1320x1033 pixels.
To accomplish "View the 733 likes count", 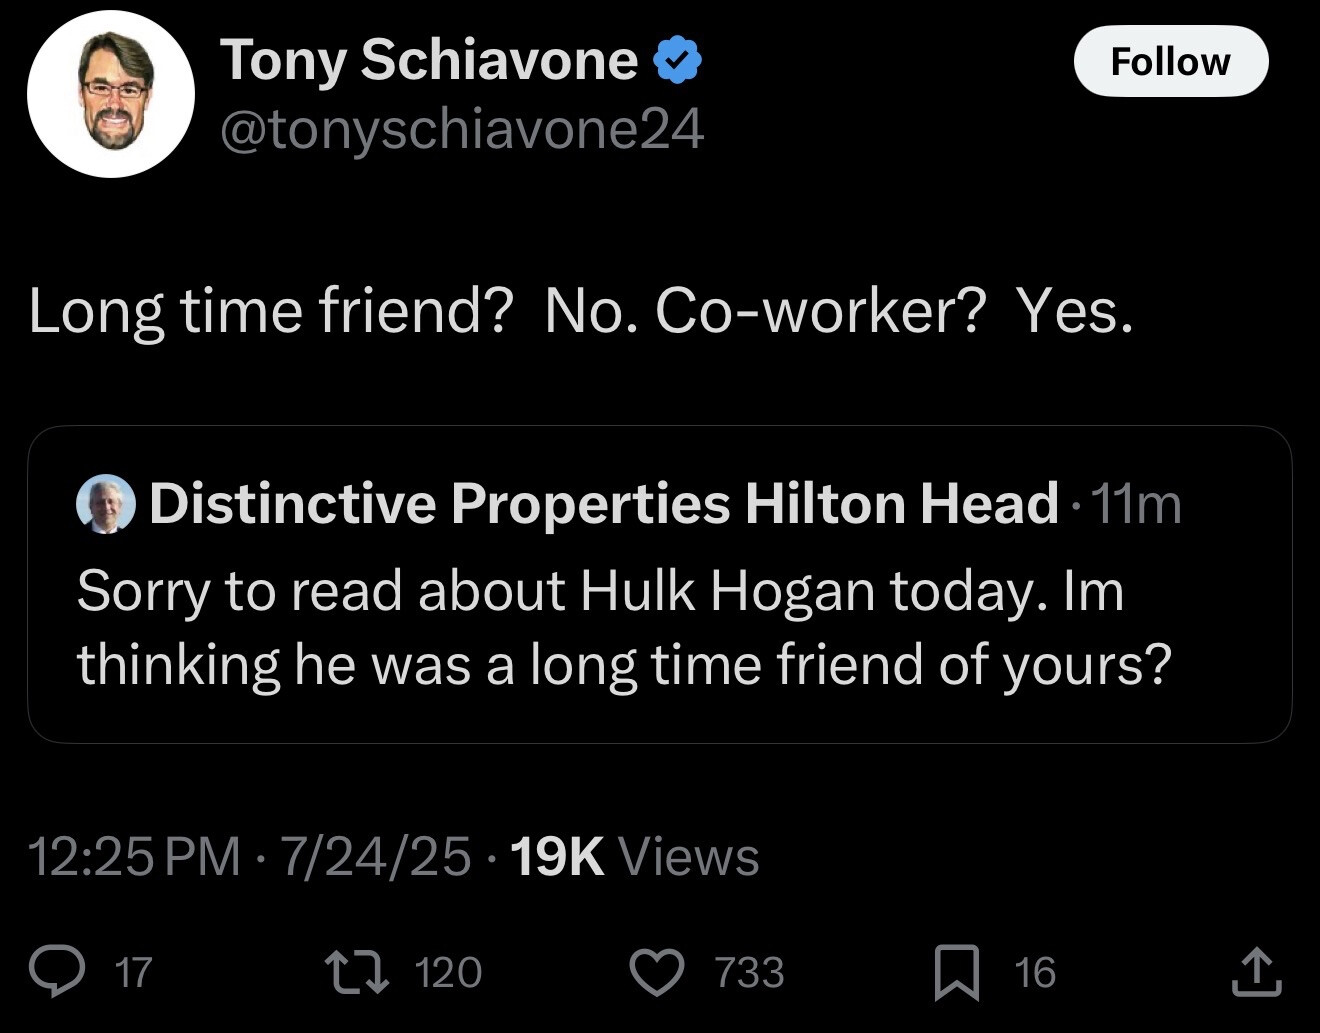I will point(749,972).
